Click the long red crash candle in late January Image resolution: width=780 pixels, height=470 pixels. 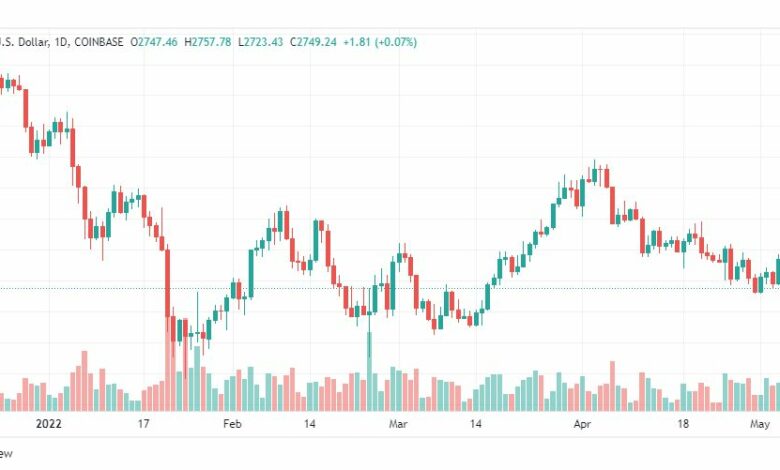168,283
